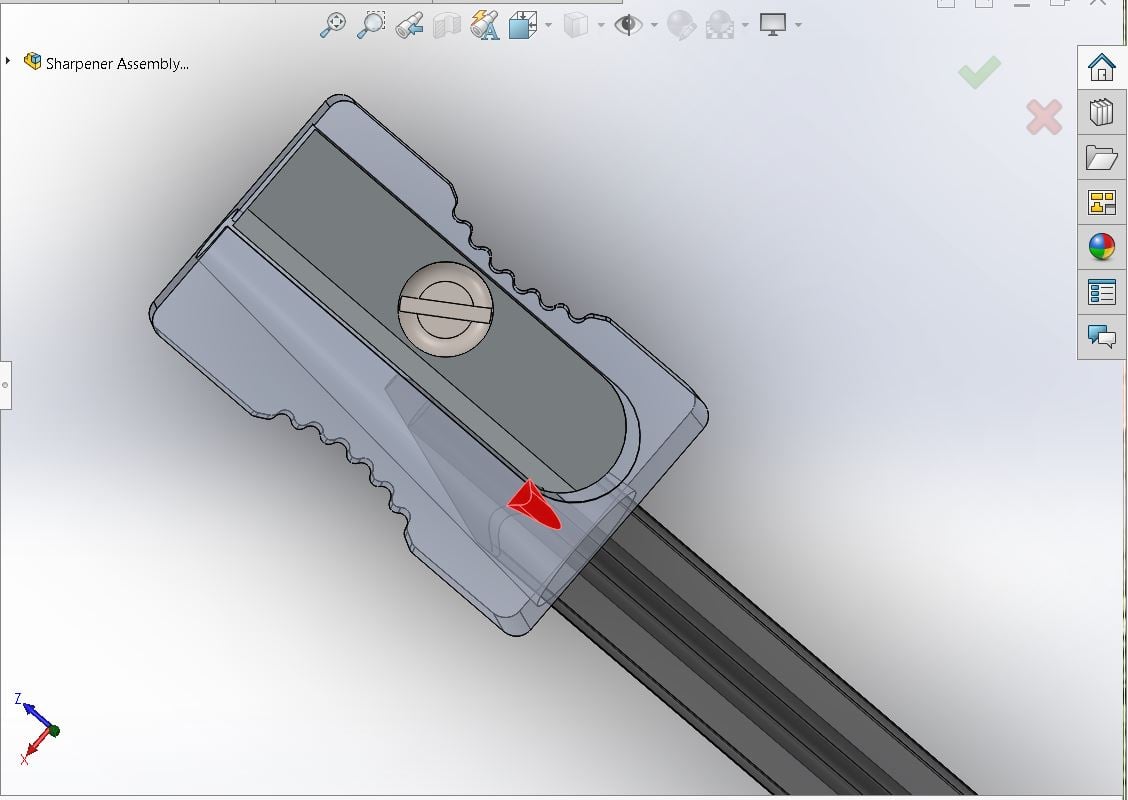Image resolution: width=1128 pixels, height=800 pixels.
Task: Open the Custom Properties tab
Action: point(1101,292)
